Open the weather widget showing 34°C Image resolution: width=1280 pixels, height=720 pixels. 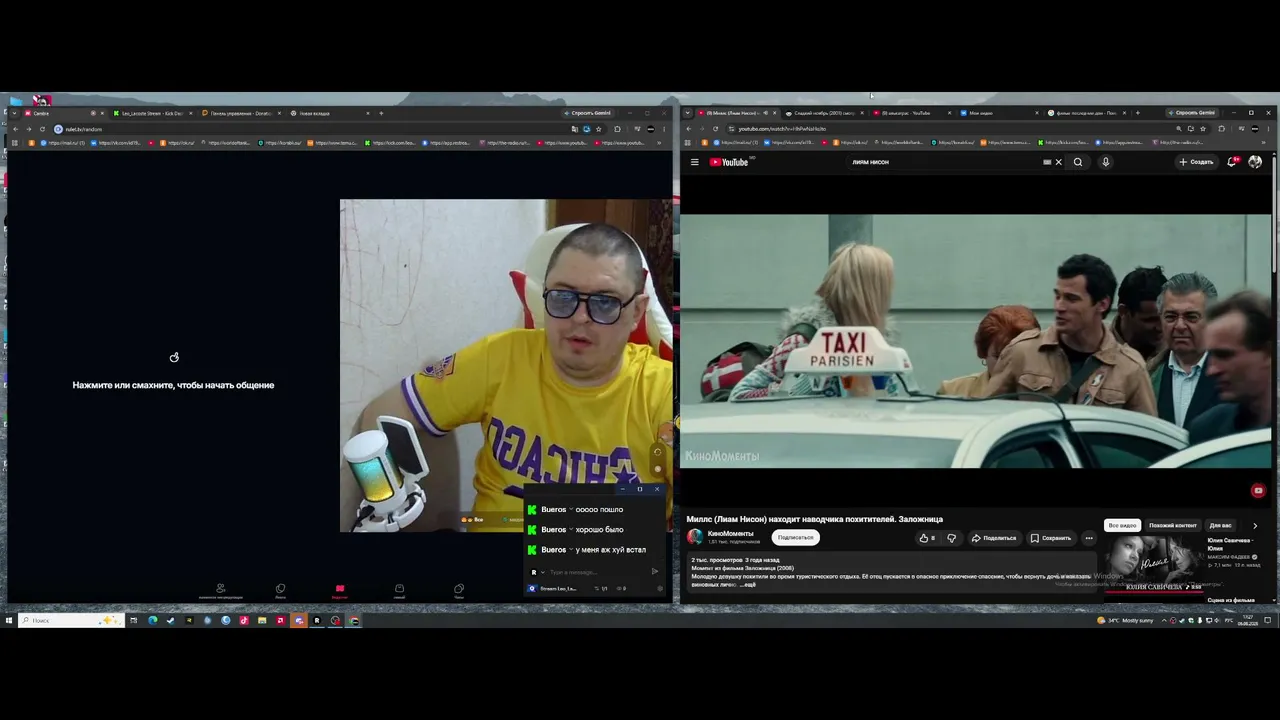tap(1125, 620)
